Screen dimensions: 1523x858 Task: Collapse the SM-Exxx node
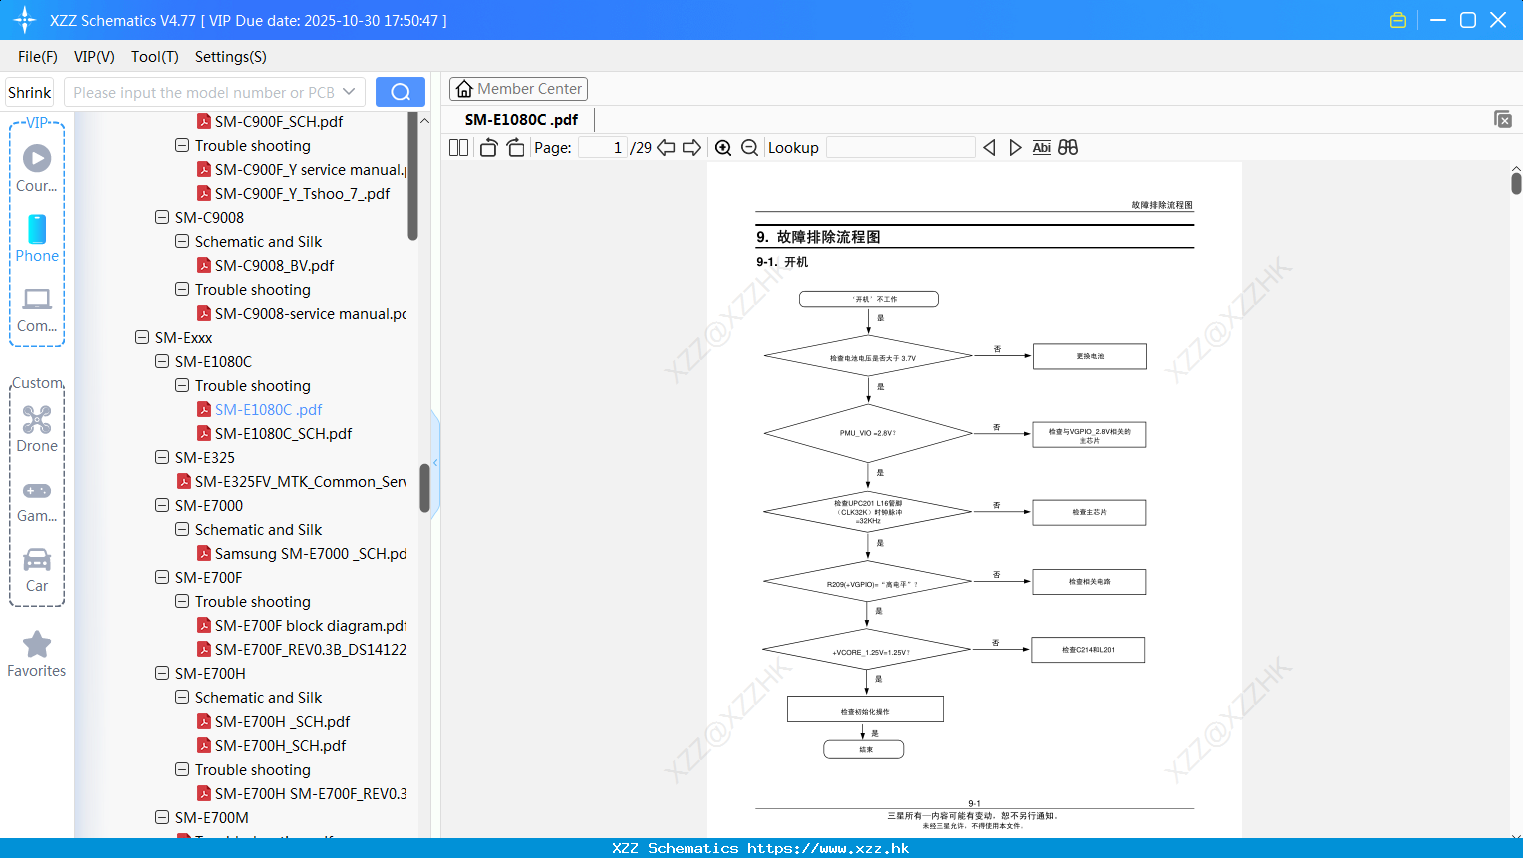(142, 337)
